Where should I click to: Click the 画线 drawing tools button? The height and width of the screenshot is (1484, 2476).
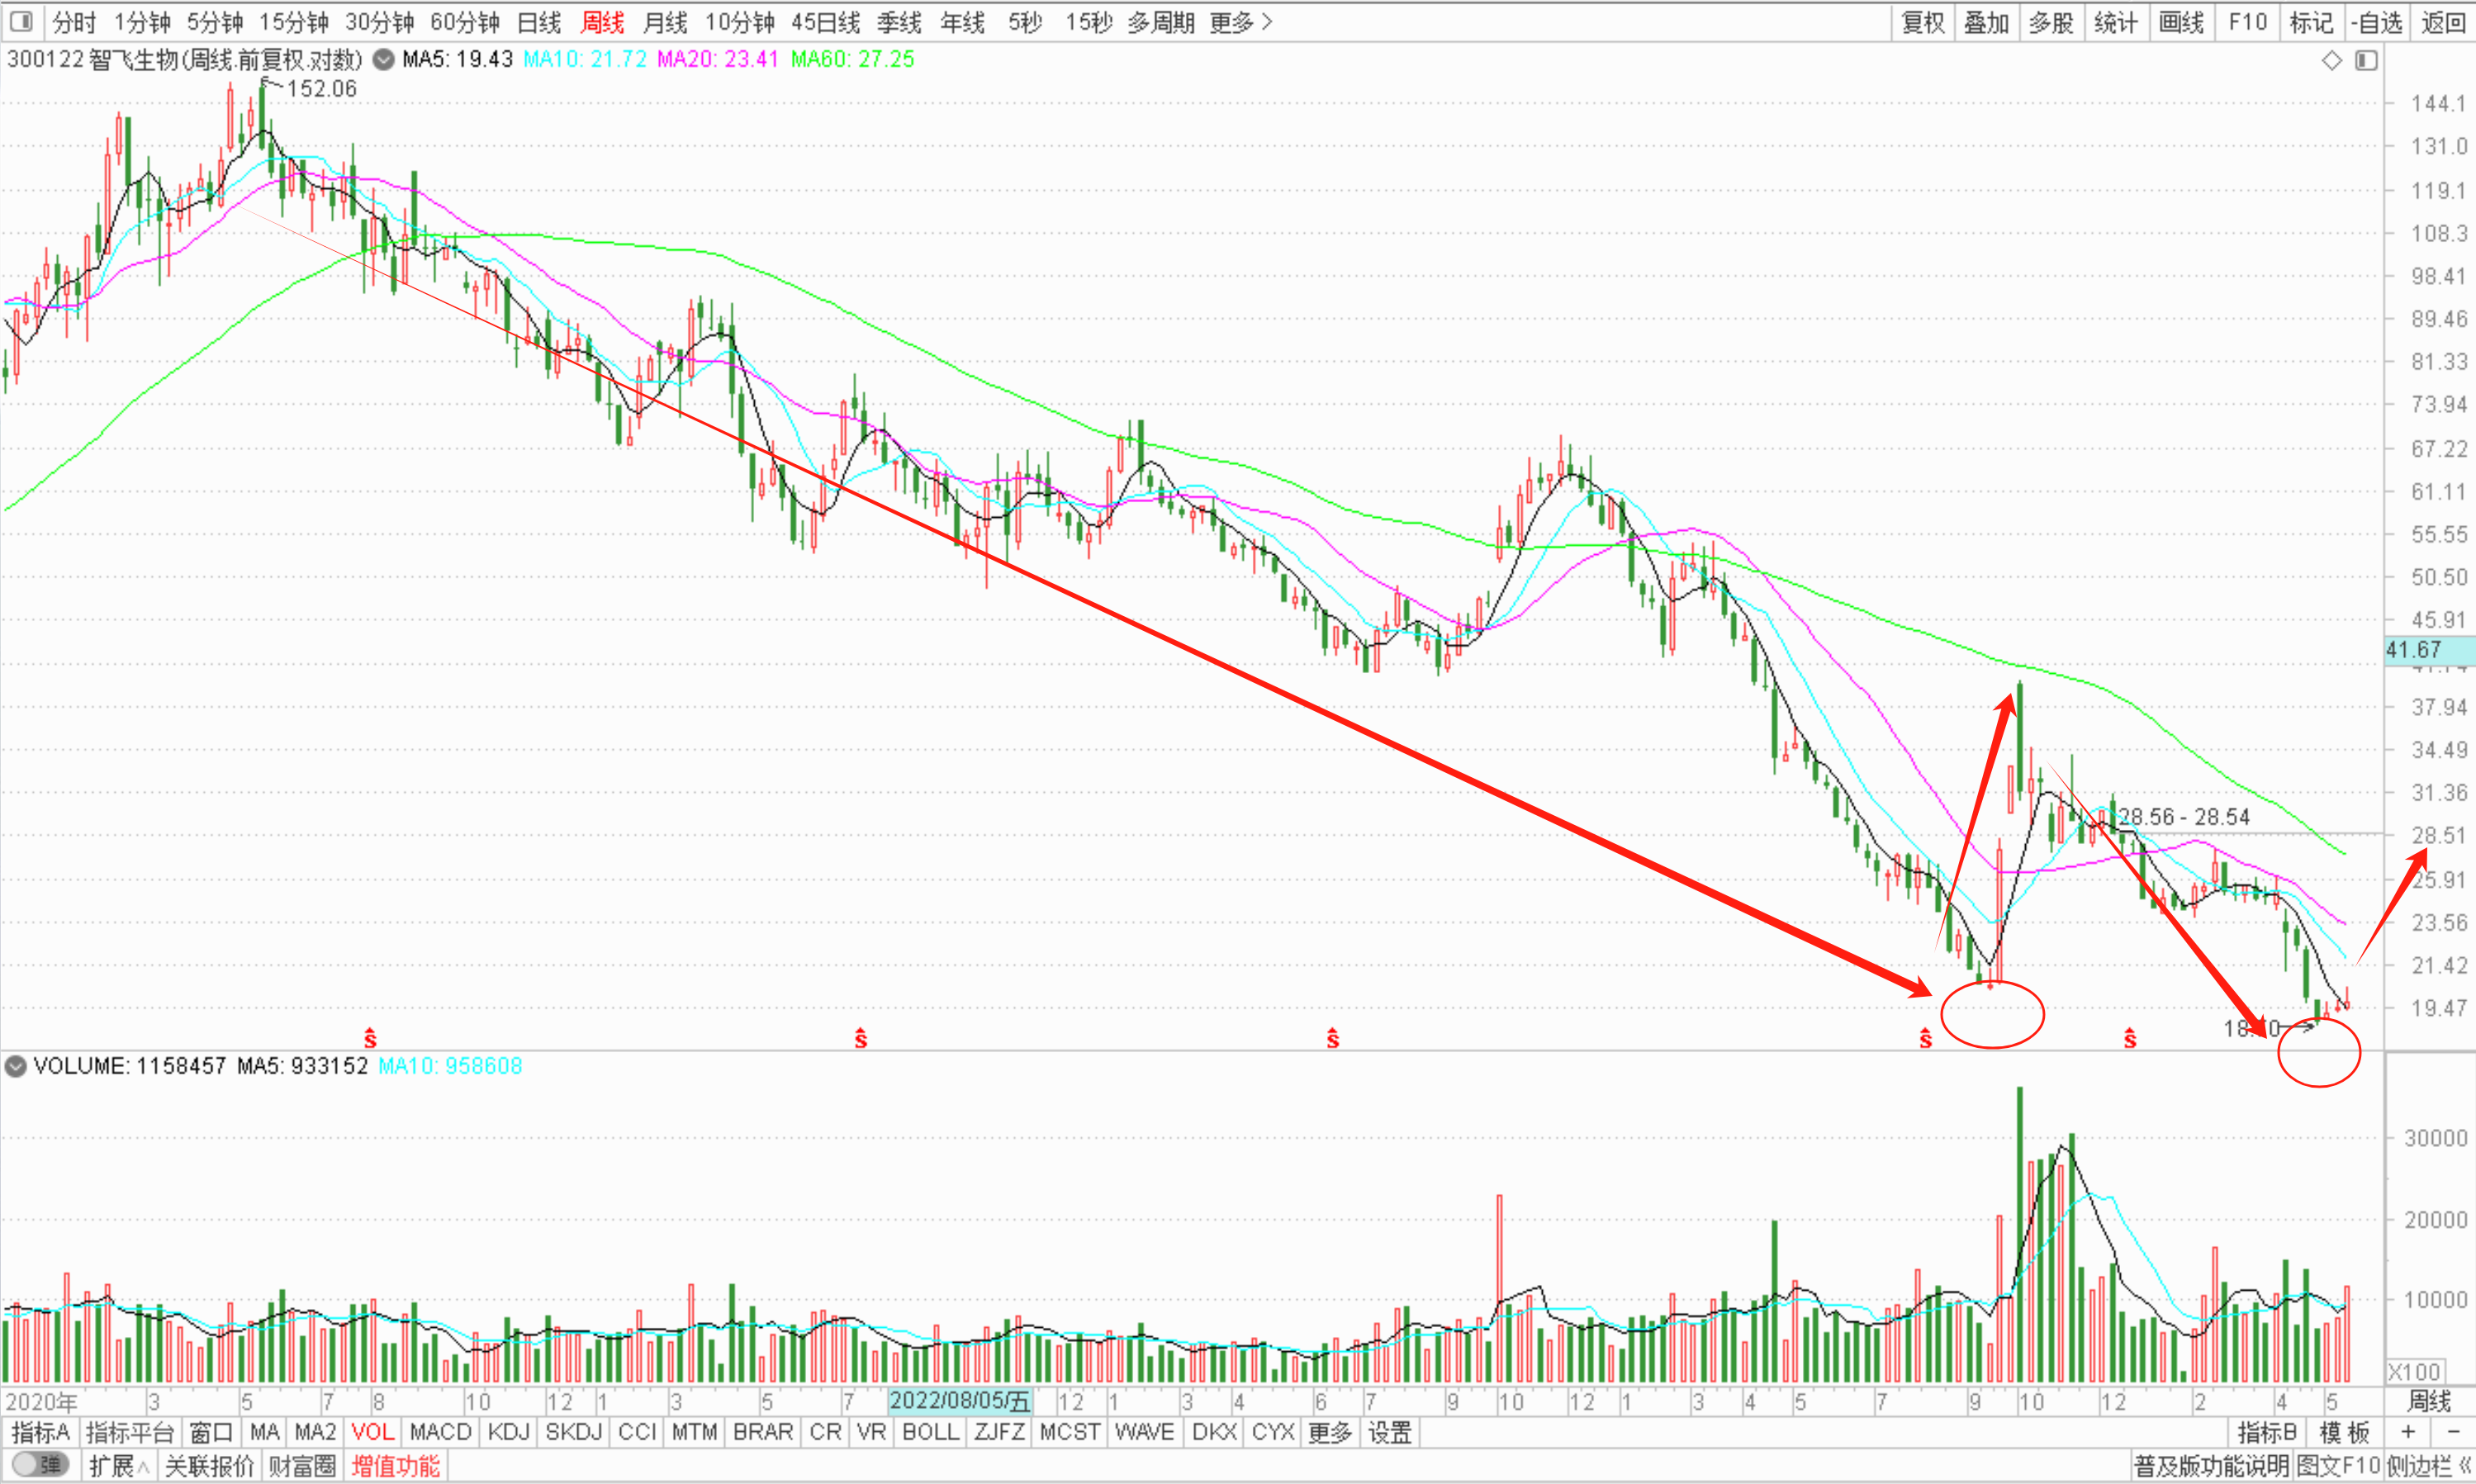2181,22
